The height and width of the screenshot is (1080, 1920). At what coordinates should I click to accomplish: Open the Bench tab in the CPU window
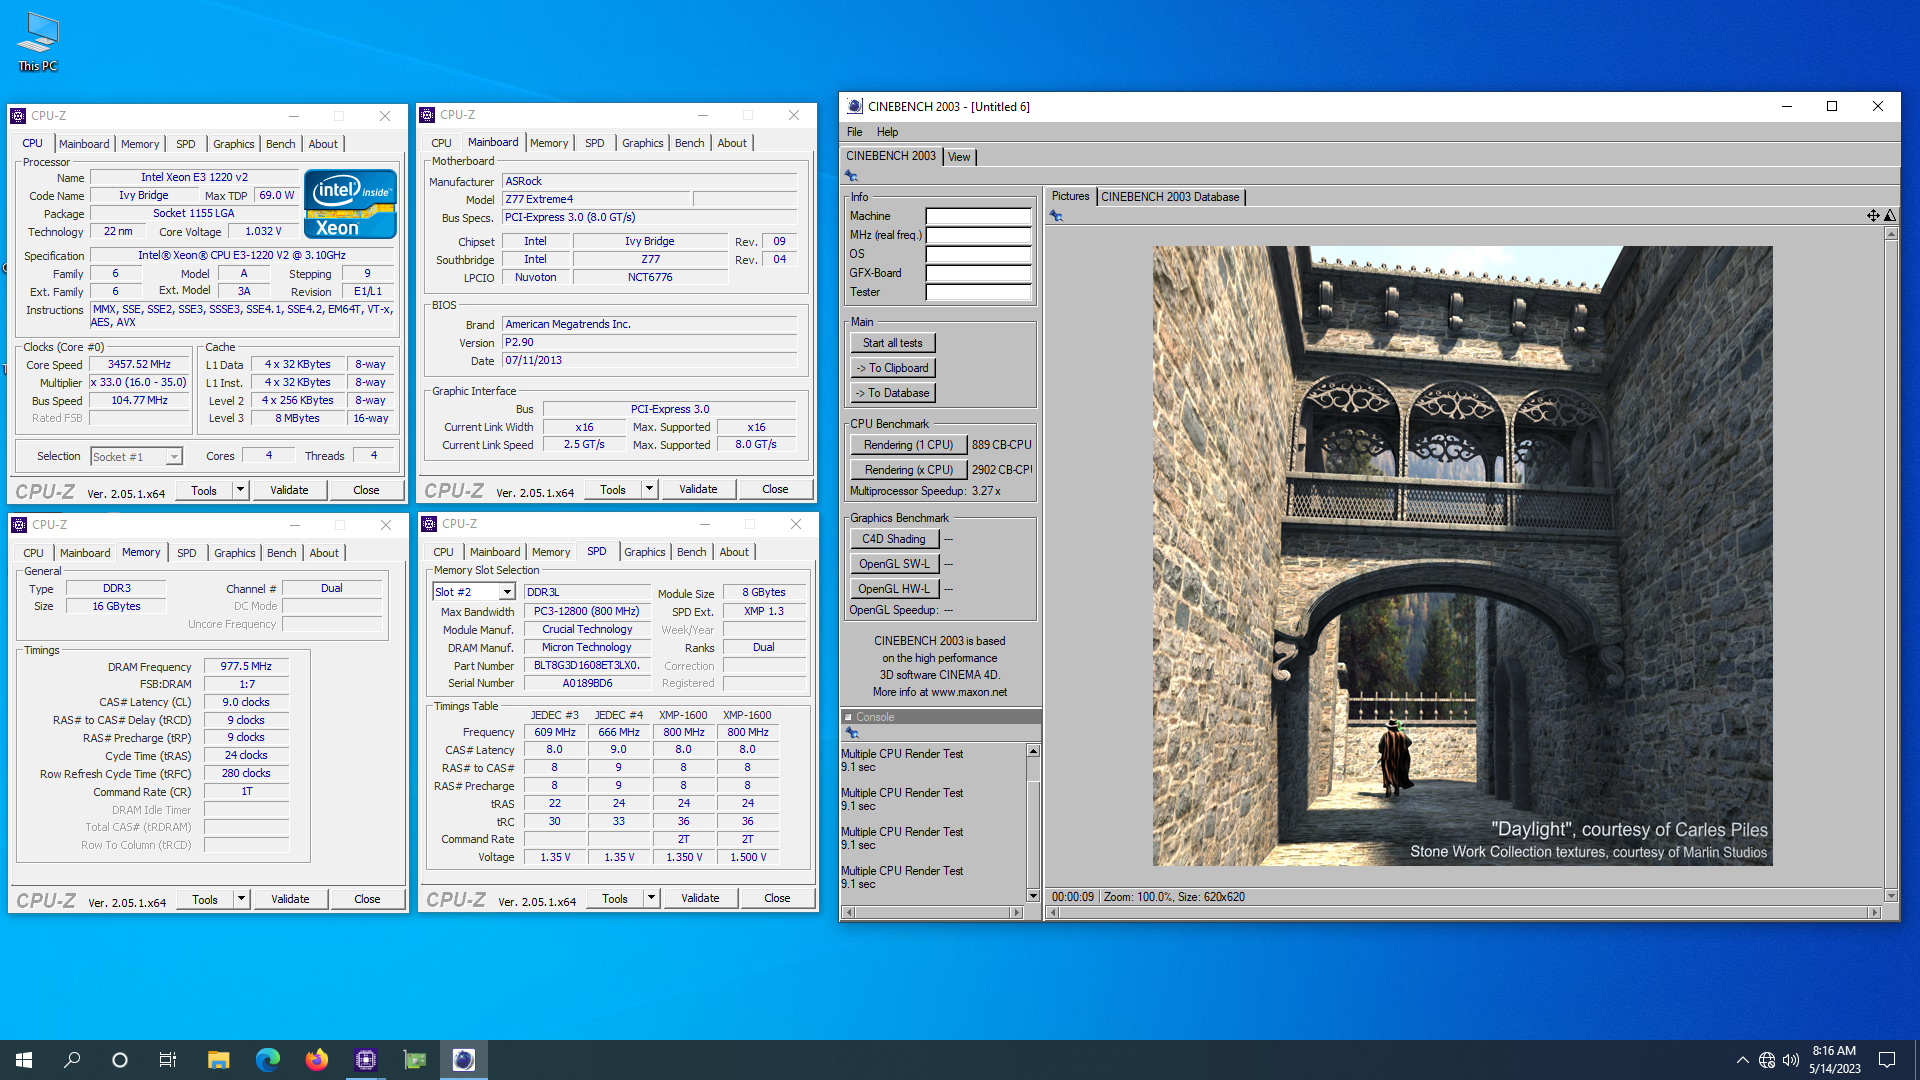point(281,144)
